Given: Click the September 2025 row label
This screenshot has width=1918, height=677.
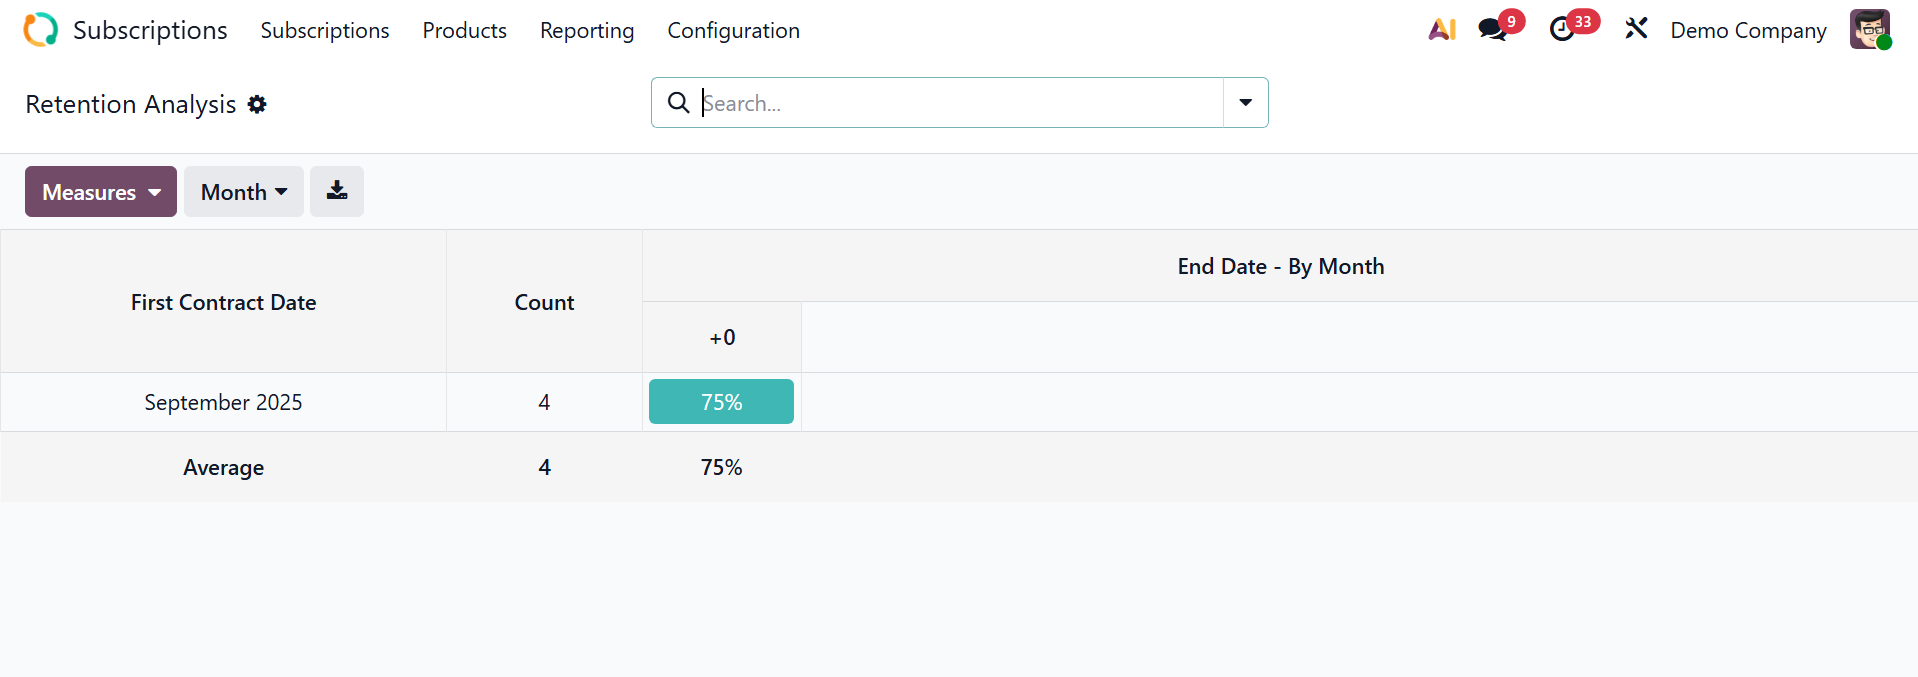Looking at the screenshot, I should pyautogui.click(x=223, y=402).
